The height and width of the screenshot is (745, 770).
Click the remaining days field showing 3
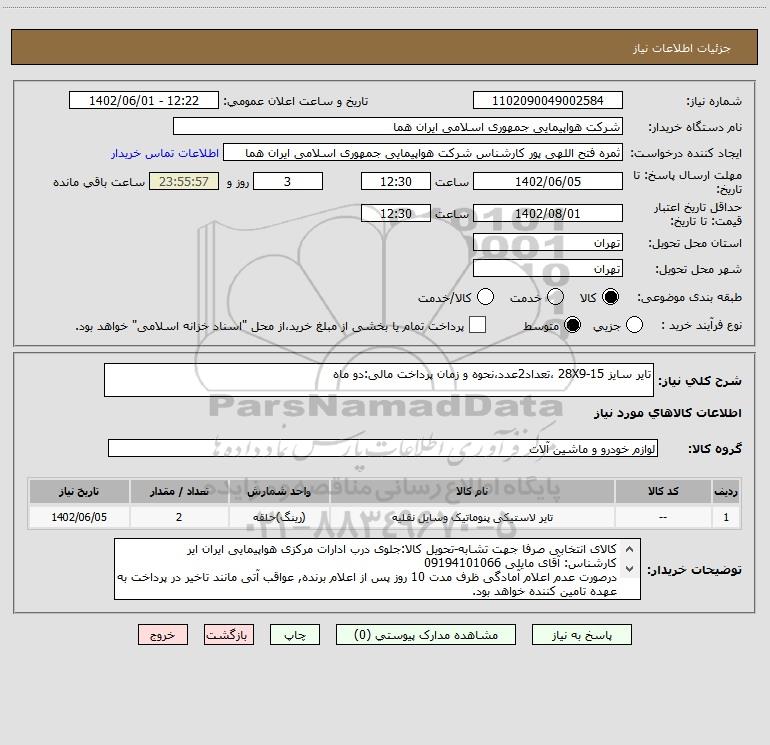pos(288,181)
